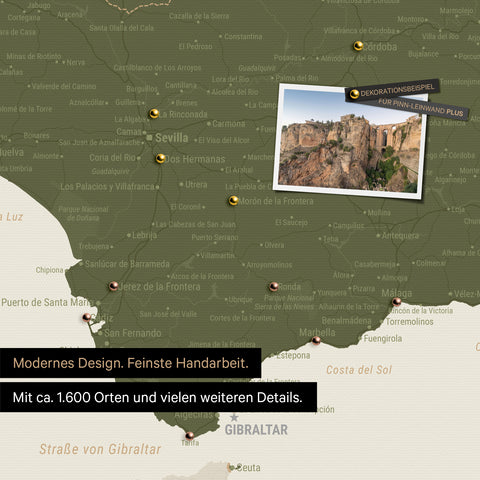
Task: Click the 'Mit ca. 1.600 Orten' banner
Action: [x=158, y=397]
